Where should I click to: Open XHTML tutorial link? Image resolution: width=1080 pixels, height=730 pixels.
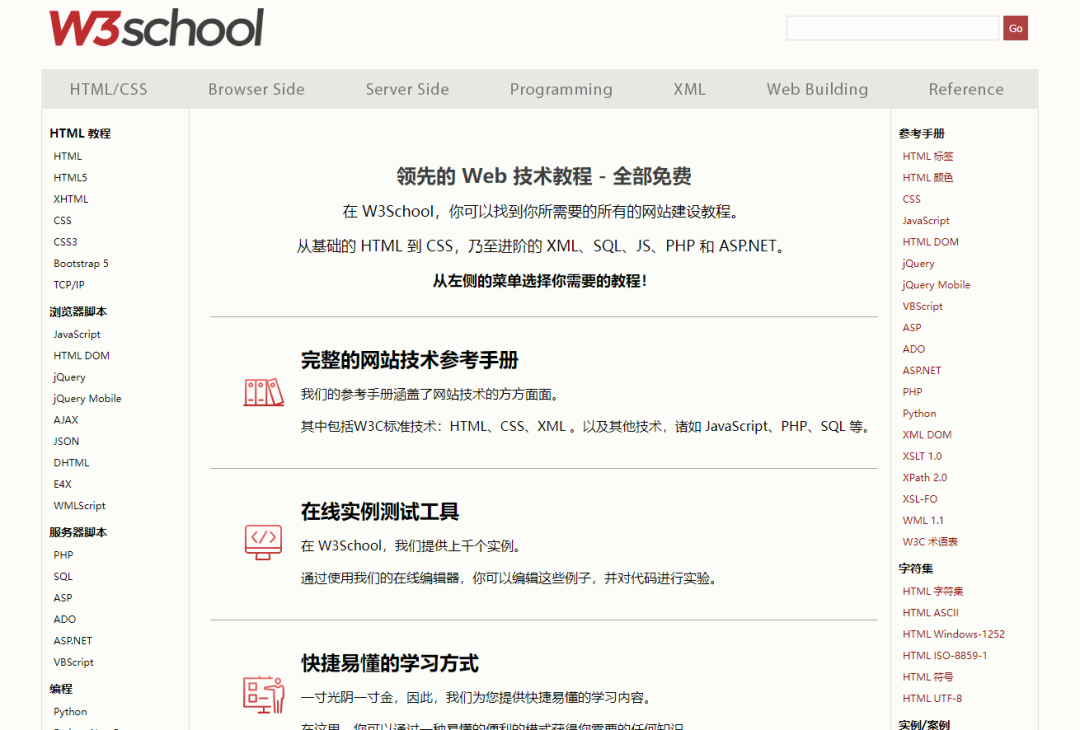pos(71,199)
